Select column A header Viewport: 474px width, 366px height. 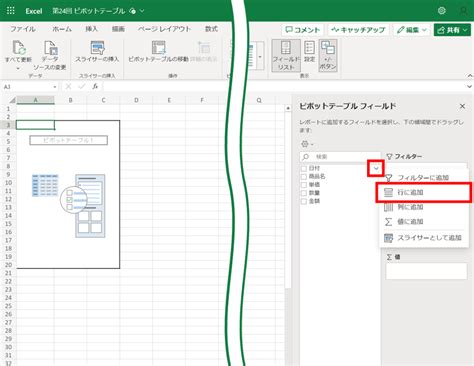(35, 100)
